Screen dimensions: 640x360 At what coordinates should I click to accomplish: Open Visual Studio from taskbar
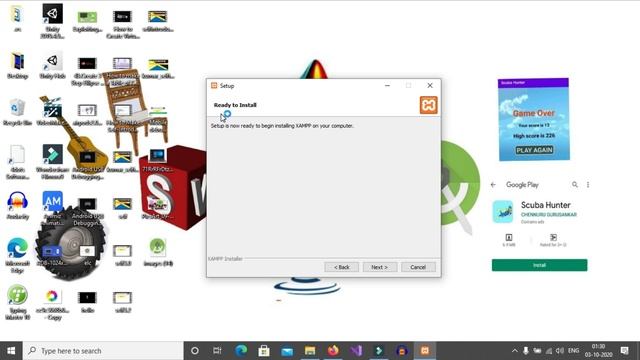(x=356, y=351)
